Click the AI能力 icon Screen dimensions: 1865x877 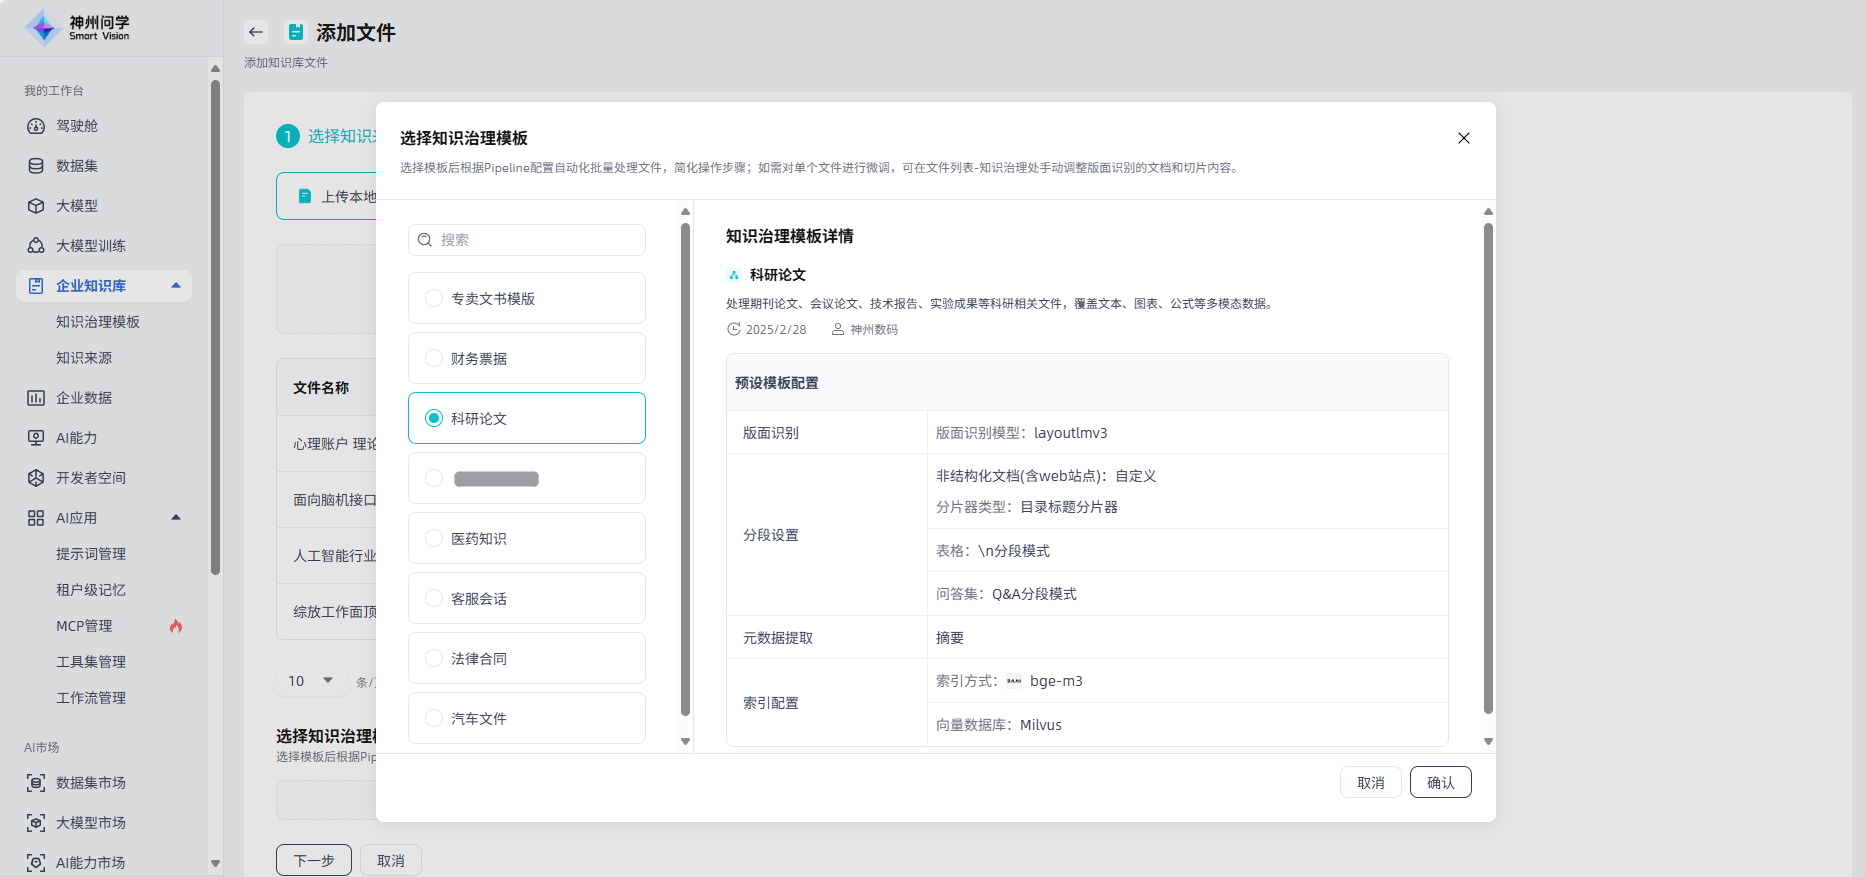click(36, 438)
